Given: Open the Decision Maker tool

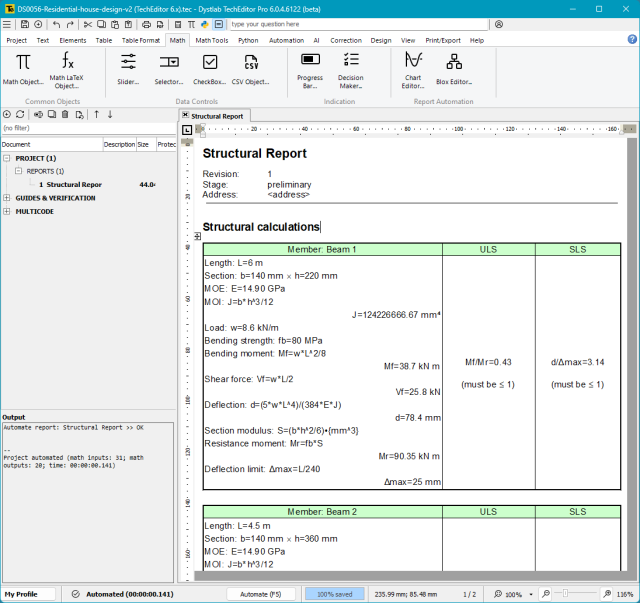Looking at the screenshot, I should tap(351, 70).
